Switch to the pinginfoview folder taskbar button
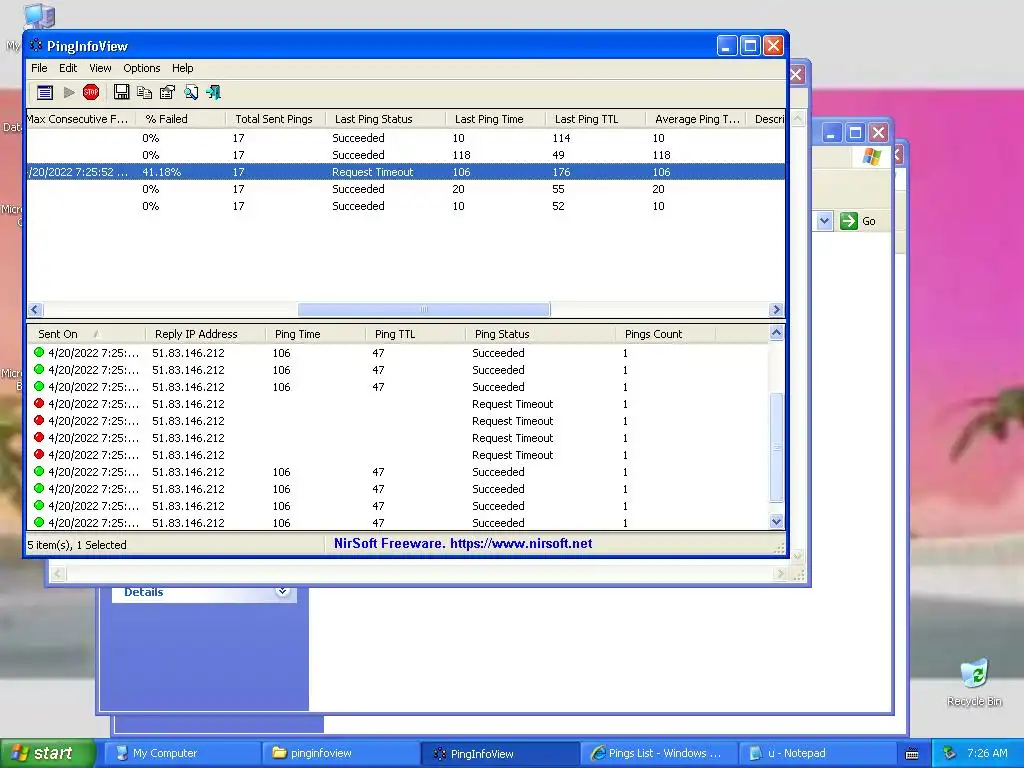This screenshot has width=1024, height=768. point(341,753)
